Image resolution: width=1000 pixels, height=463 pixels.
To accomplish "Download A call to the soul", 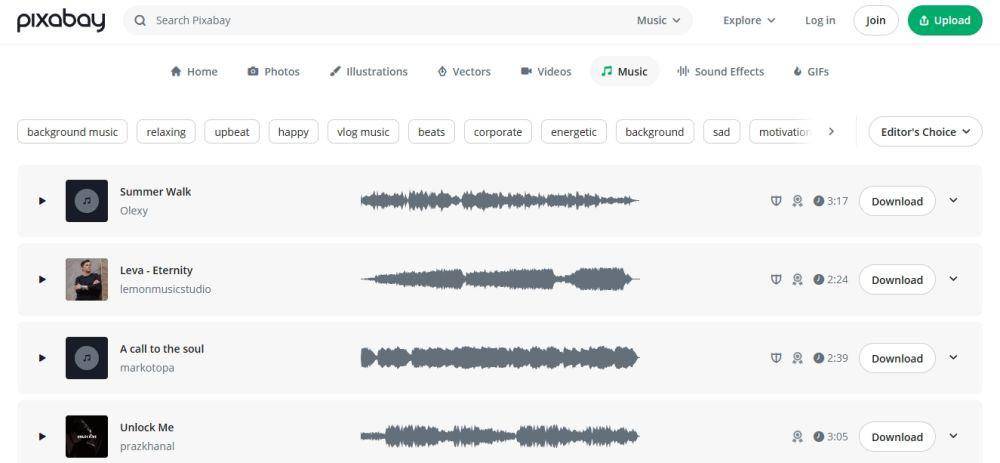I will [x=897, y=358].
